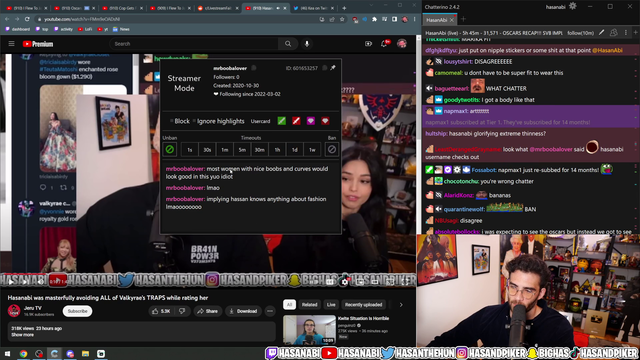Click the red unmod slash icon in usercard
Viewport: 640px width, 360px height.
coord(296,121)
